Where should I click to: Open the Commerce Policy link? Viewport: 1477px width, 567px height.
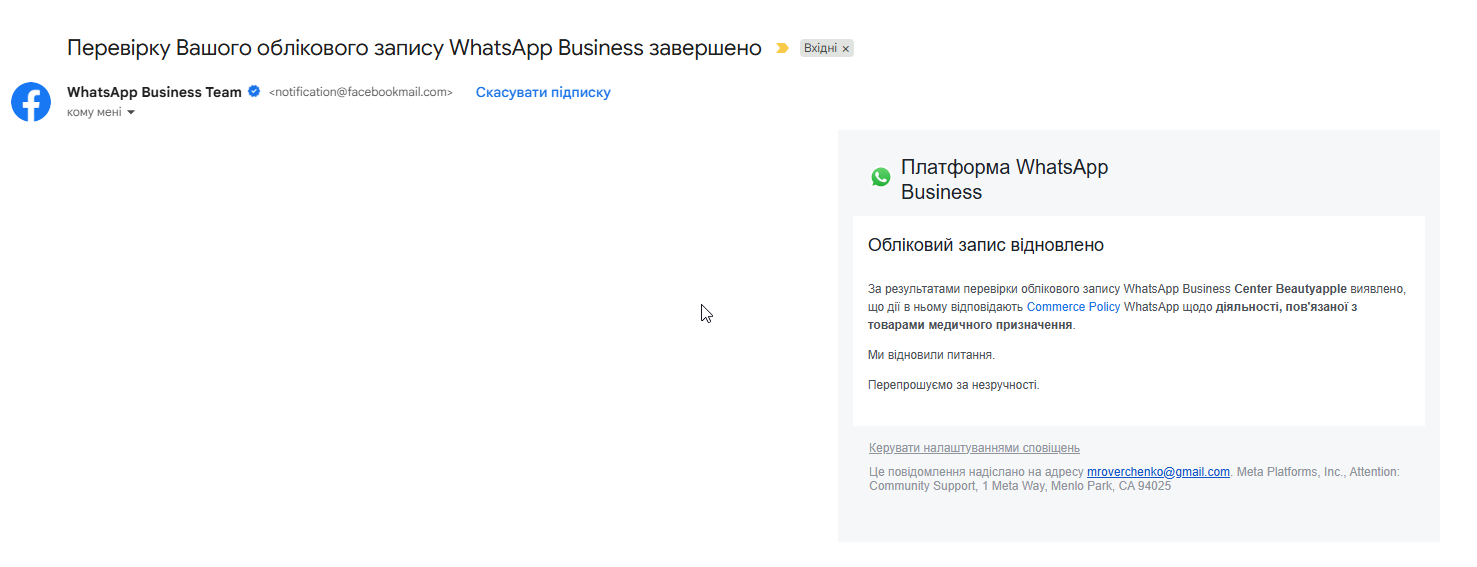[x=1073, y=307]
